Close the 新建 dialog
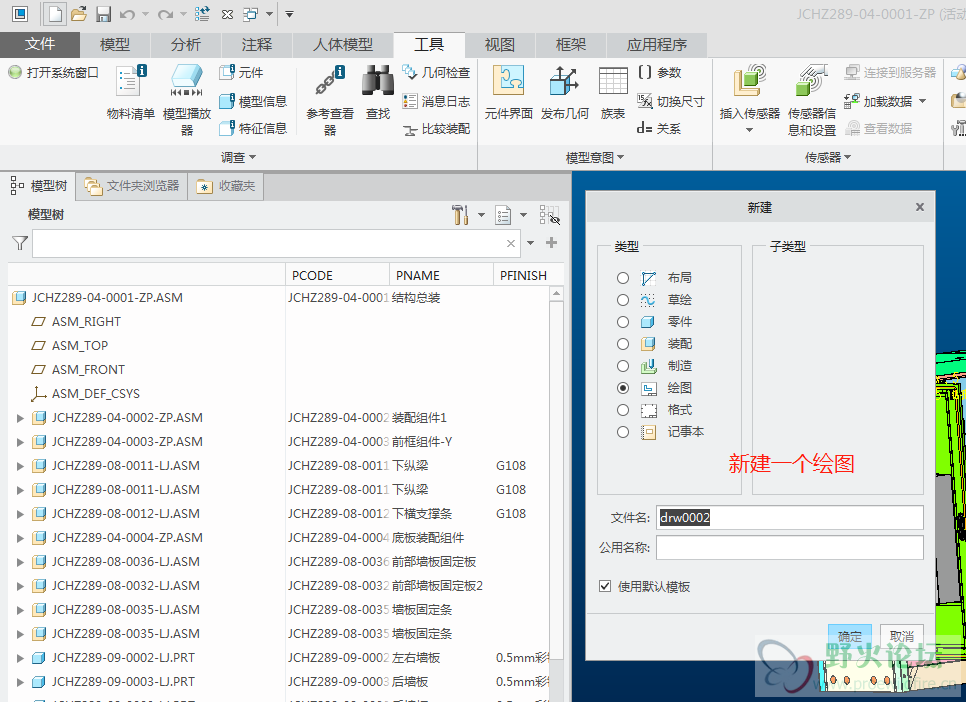 tap(920, 207)
